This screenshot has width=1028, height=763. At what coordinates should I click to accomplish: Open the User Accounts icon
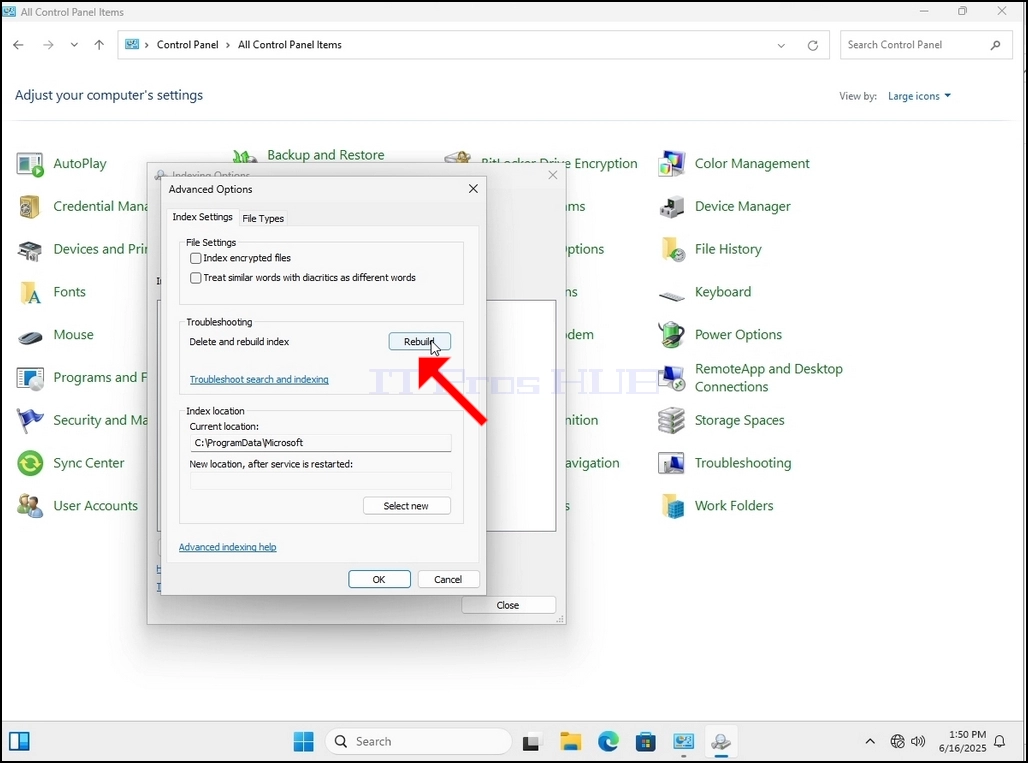[30, 506]
